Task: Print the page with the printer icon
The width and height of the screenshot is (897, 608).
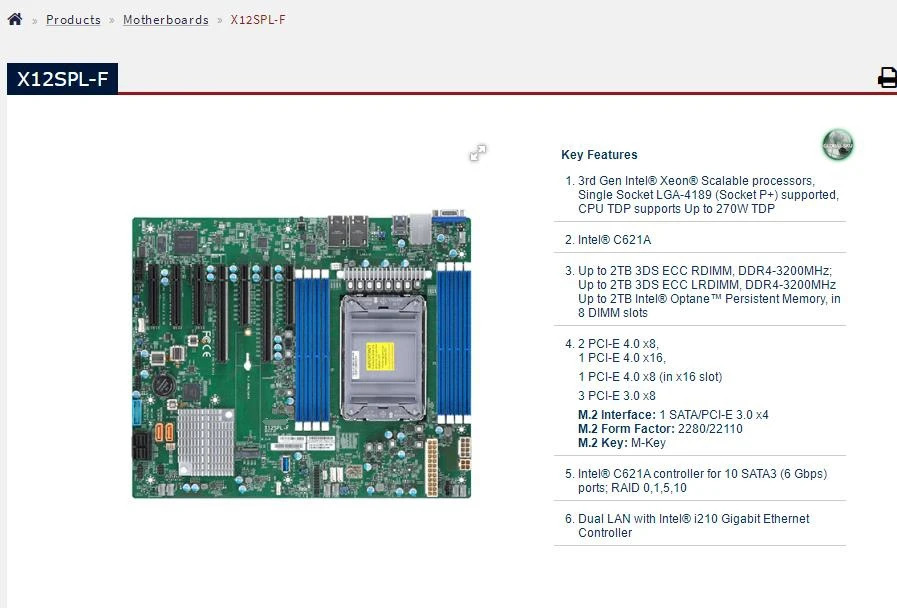Action: coord(887,77)
